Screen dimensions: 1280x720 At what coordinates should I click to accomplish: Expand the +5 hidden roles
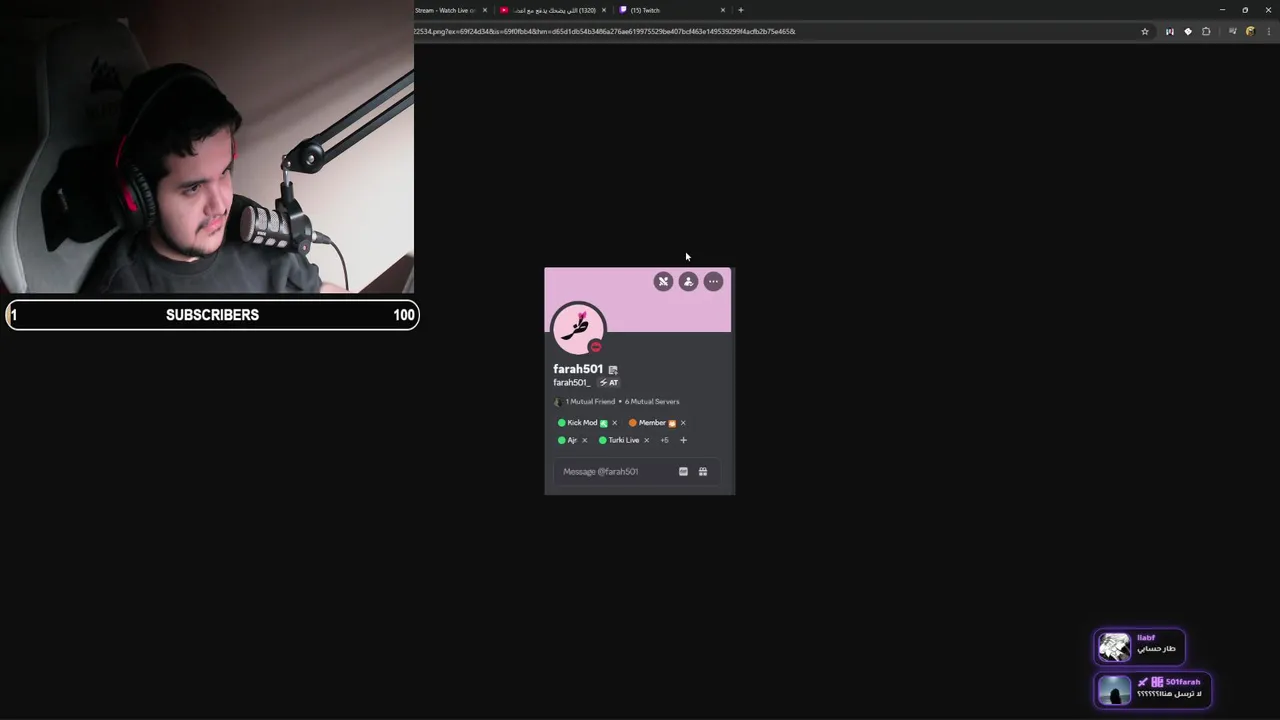click(664, 440)
